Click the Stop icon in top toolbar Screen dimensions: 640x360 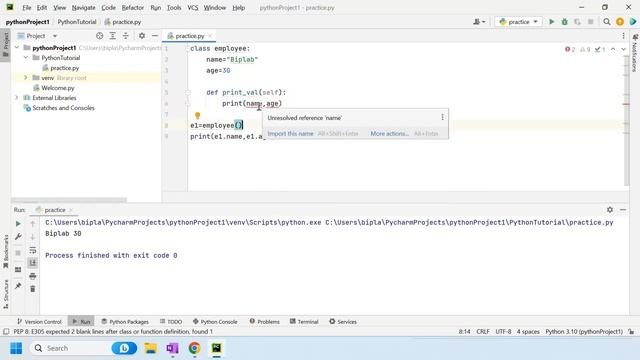590,22
